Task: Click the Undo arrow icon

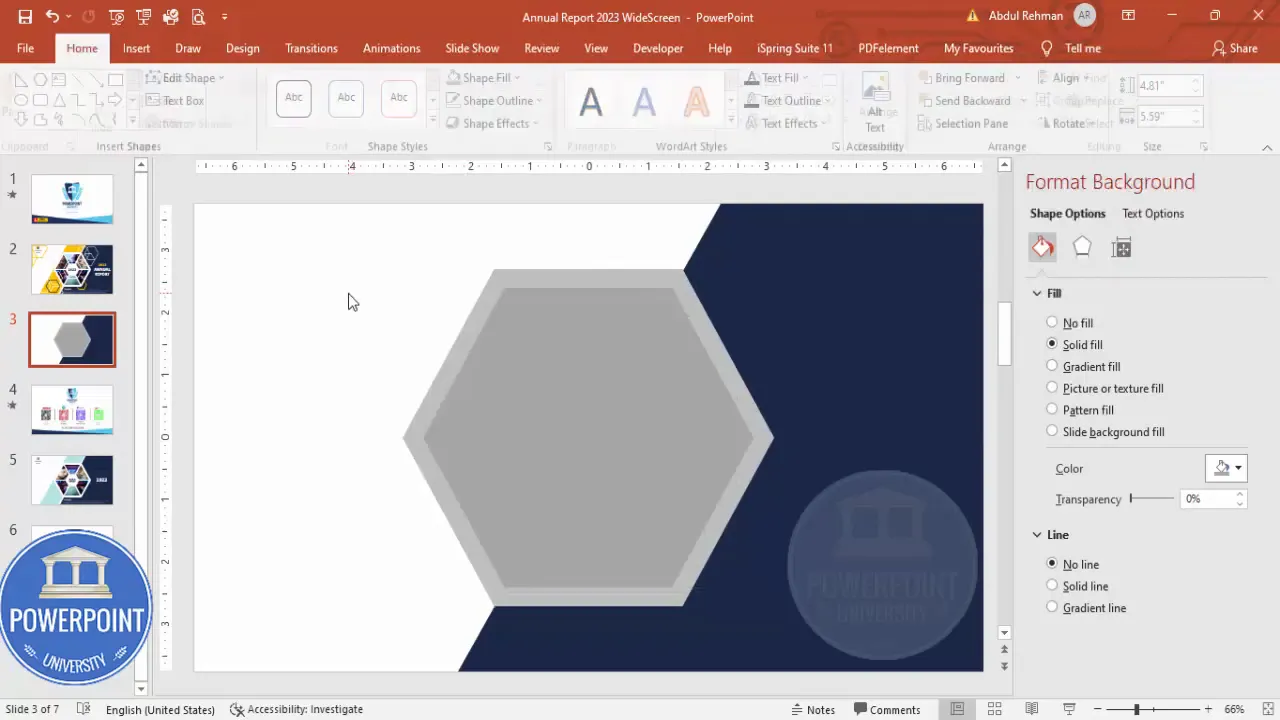Action: tap(52, 17)
